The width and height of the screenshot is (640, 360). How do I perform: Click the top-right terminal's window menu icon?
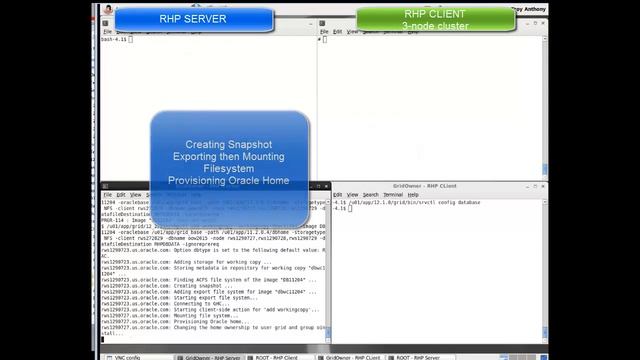tap(322, 23)
